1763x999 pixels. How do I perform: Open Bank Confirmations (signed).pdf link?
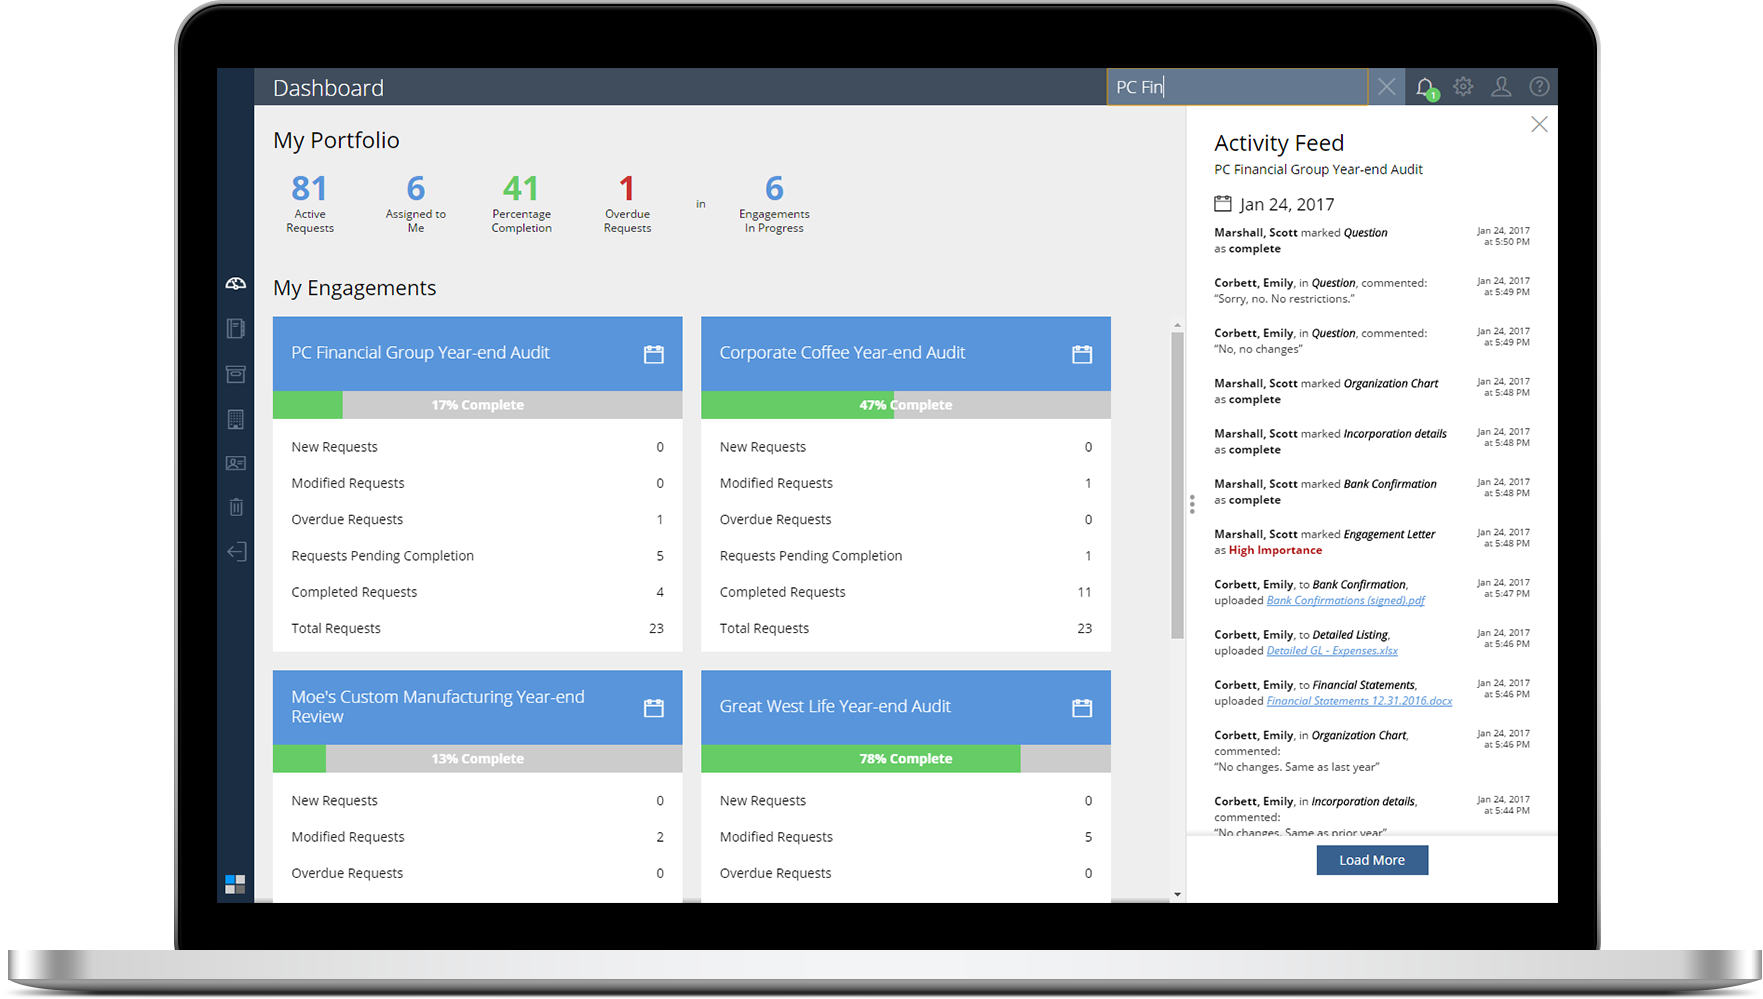tap(1345, 601)
